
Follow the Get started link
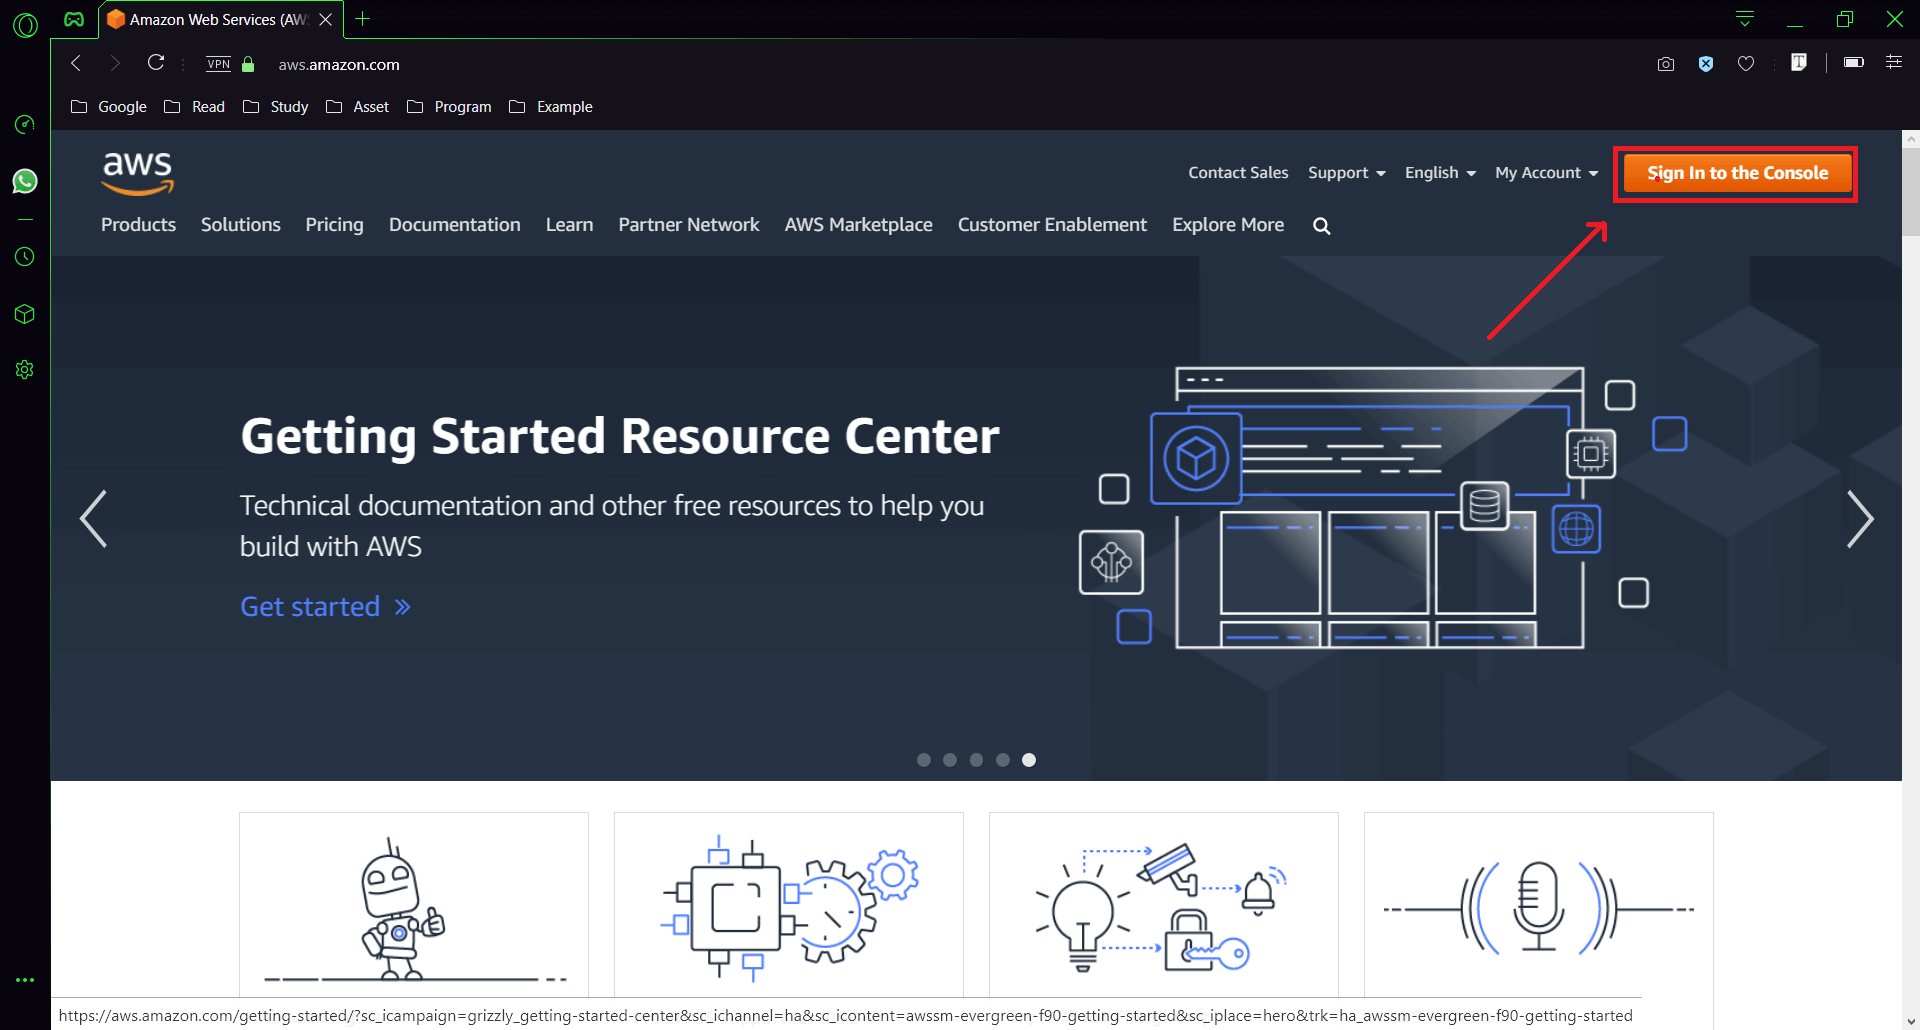click(325, 607)
